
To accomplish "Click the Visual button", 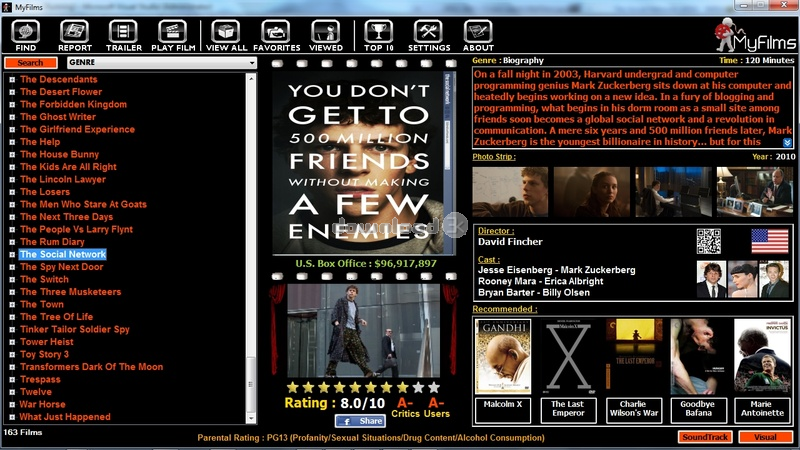I will coord(765,437).
